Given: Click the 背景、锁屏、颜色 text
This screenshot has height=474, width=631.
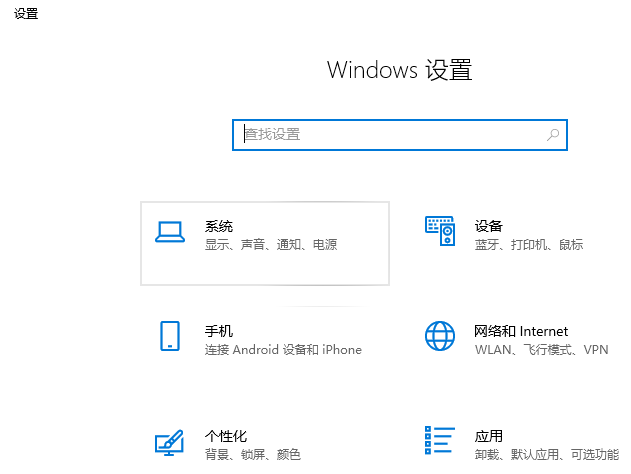Looking at the screenshot, I should (x=252, y=455).
